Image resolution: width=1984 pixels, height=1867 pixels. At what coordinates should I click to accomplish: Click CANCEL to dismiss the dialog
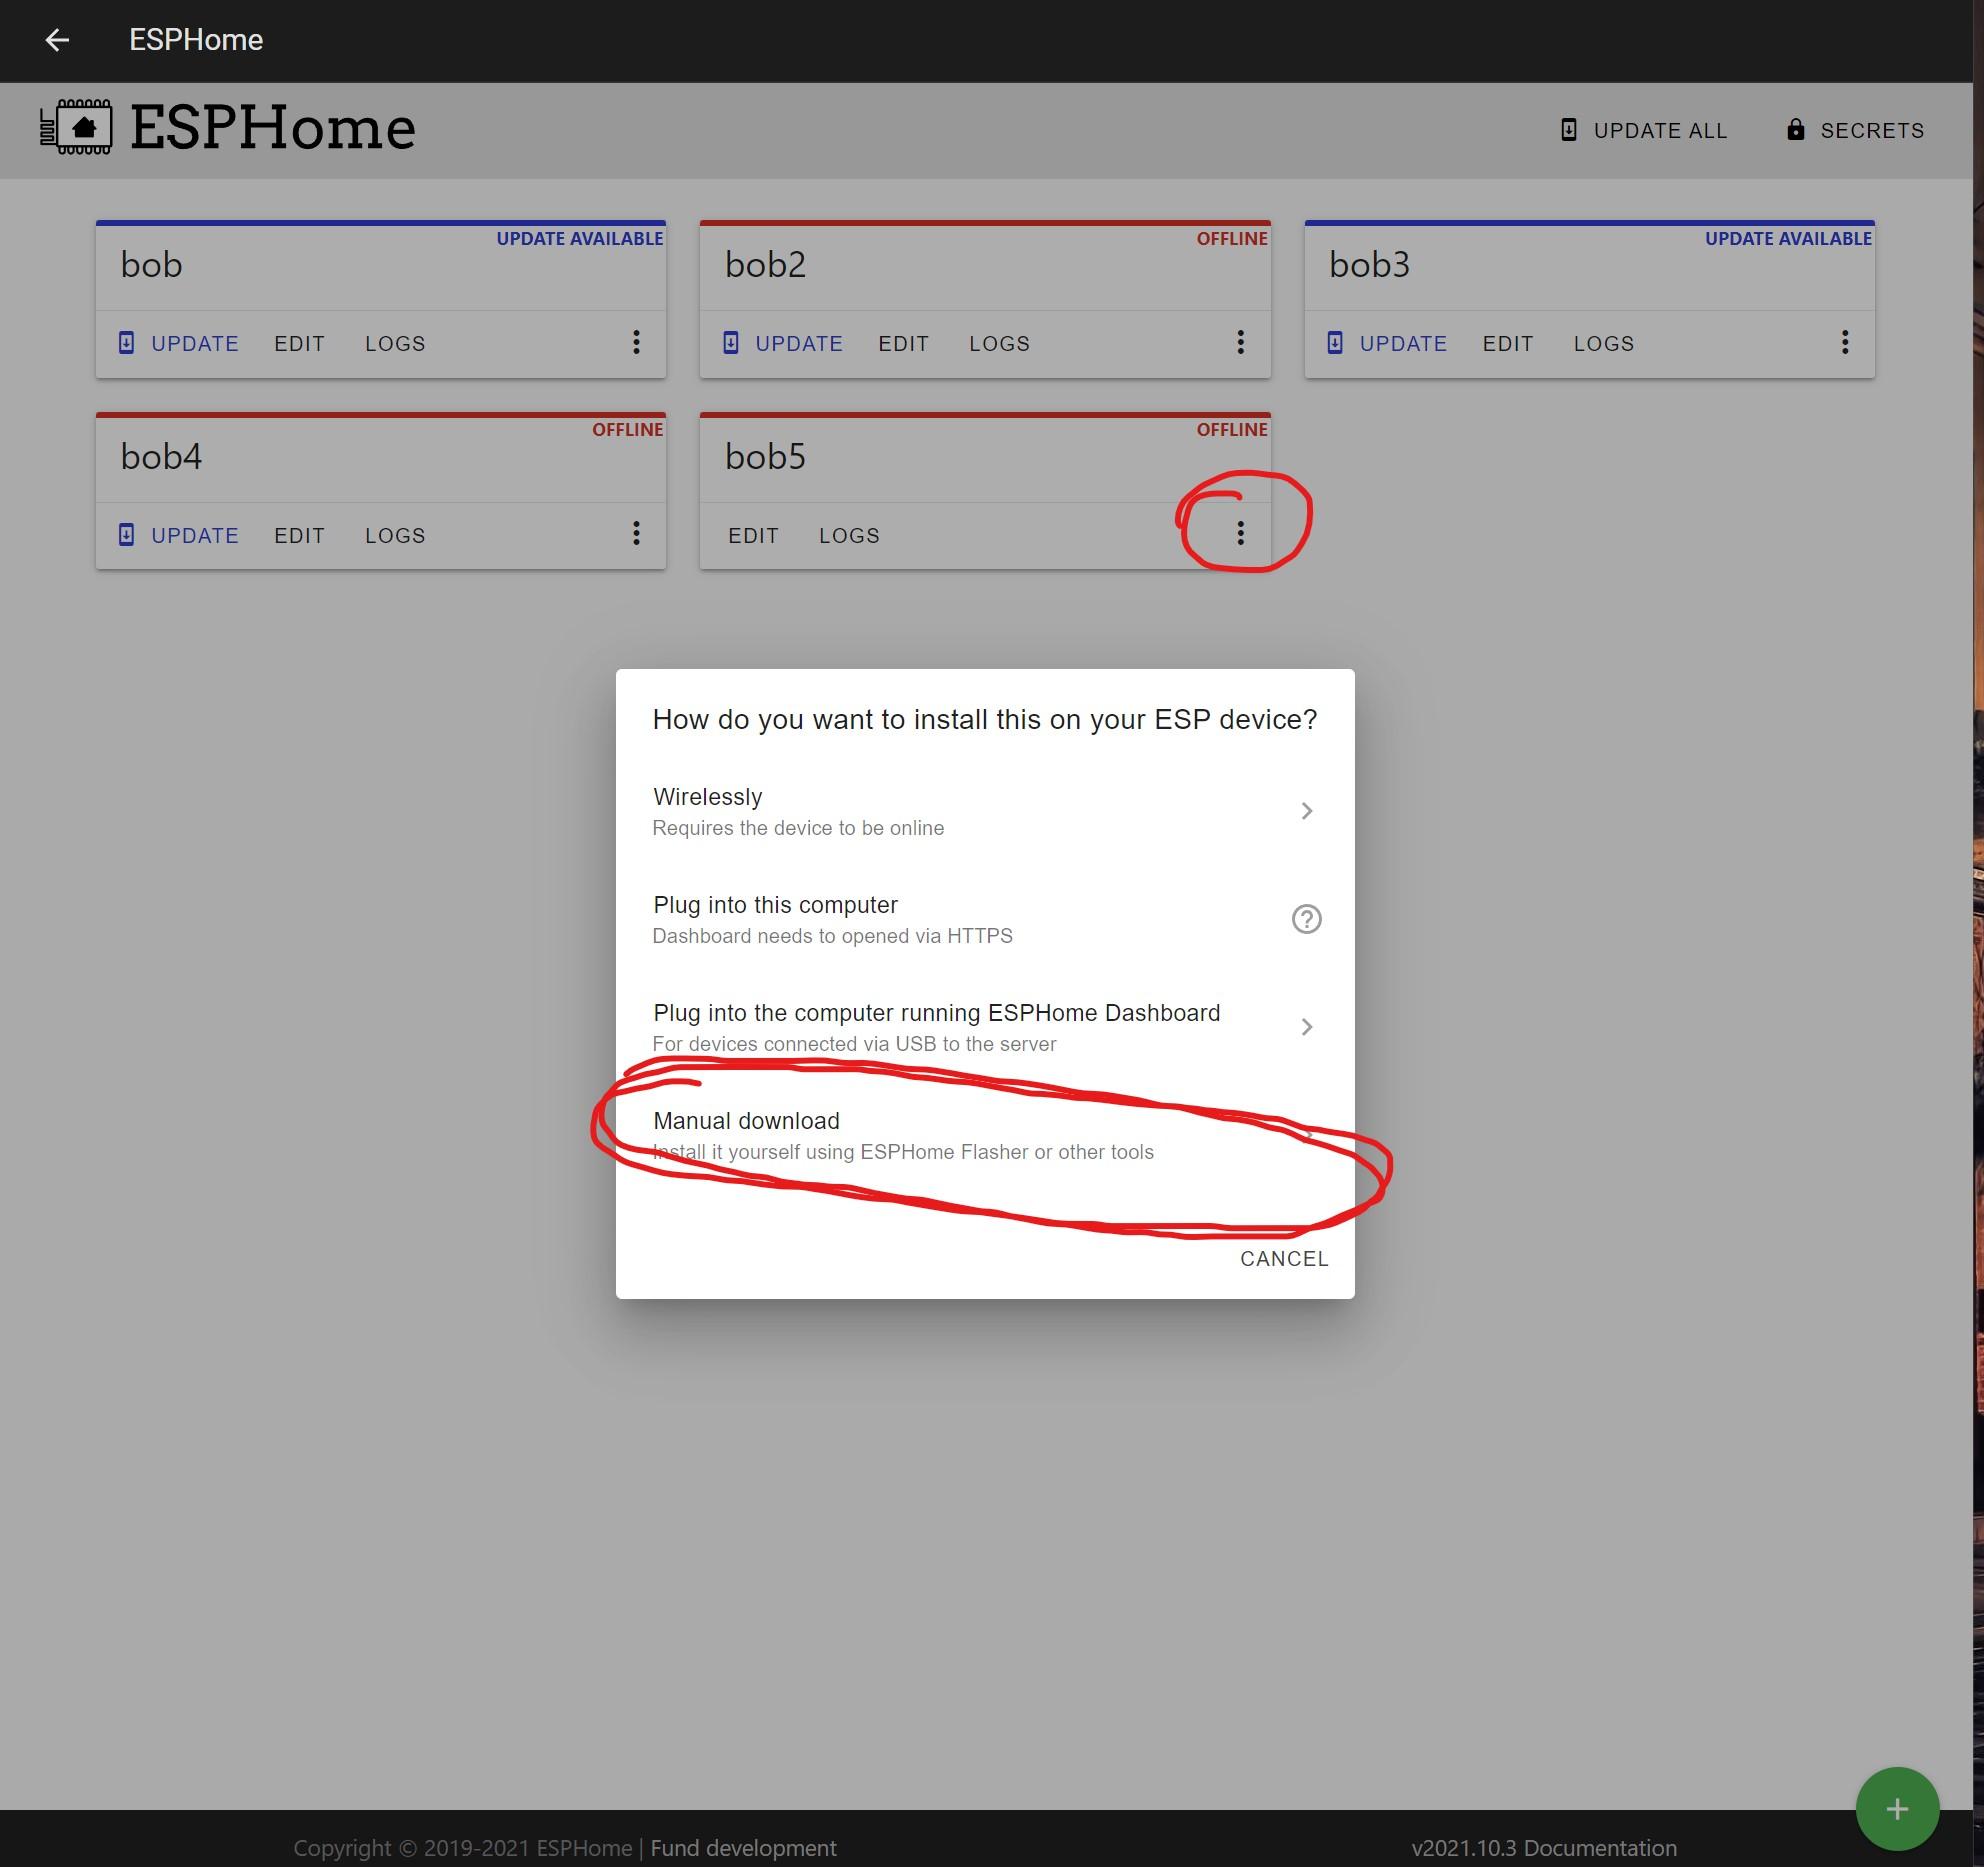point(1284,1258)
